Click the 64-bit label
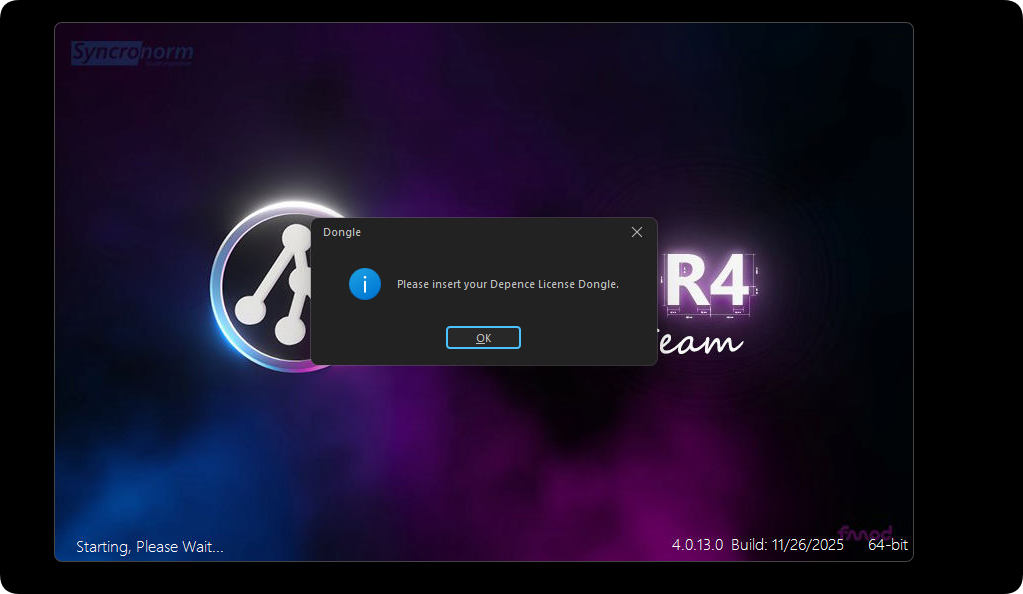The width and height of the screenshot is (1023, 594). pos(887,545)
